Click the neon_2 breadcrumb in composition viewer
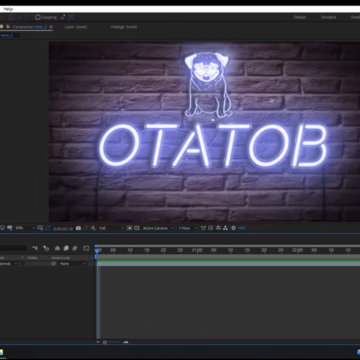The height and width of the screenshot is (360, 360). 7,35
